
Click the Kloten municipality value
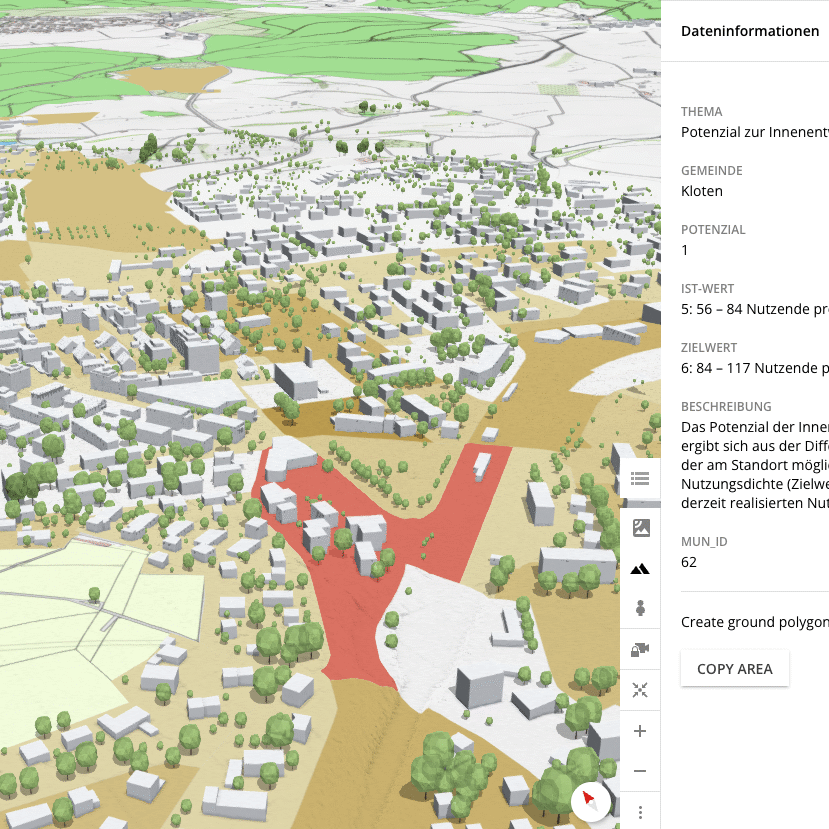[x=701, y=191]
